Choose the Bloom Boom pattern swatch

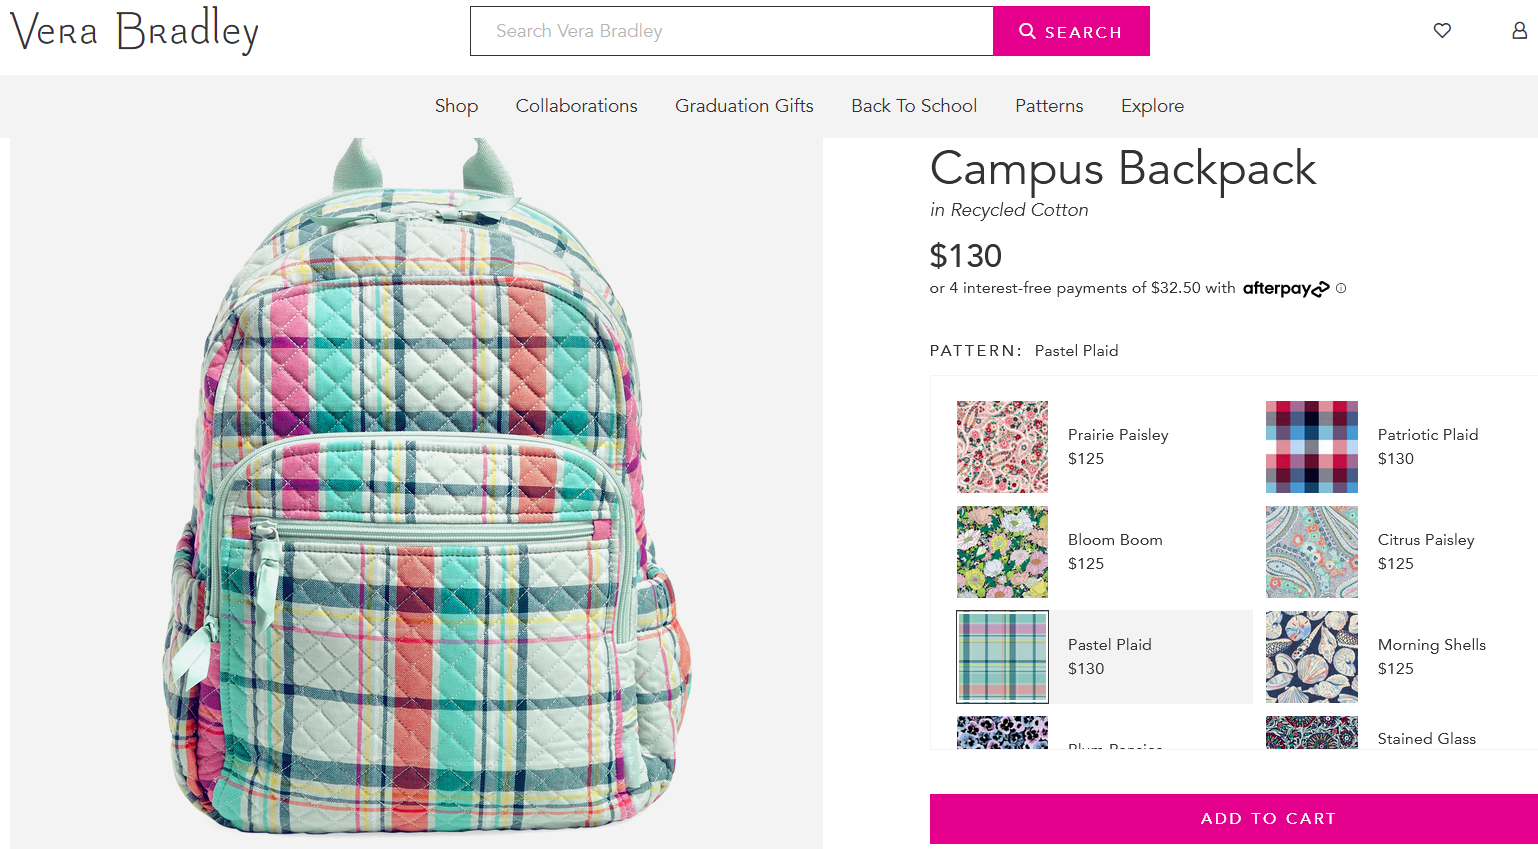(x=1003, y=552)
